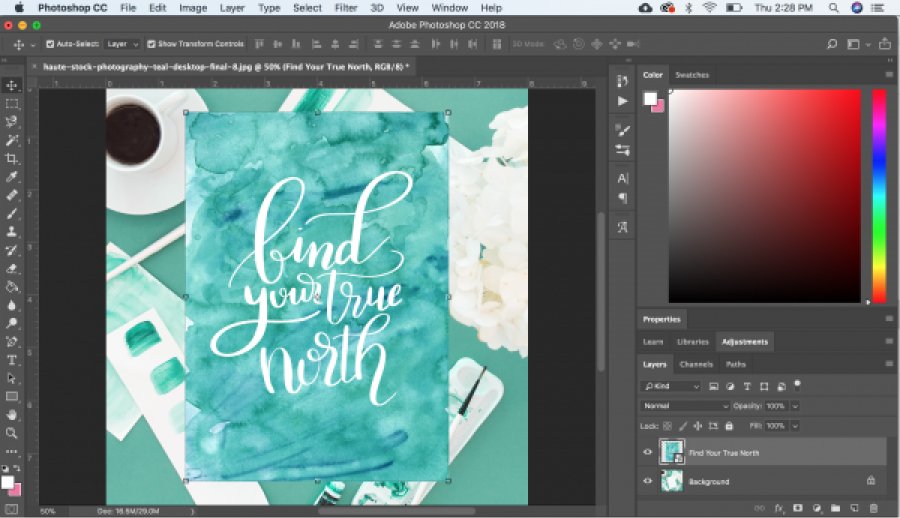Viewport: 900px width, 518px height.
Task: Open the Filter menu
Action: coord(346,8)
